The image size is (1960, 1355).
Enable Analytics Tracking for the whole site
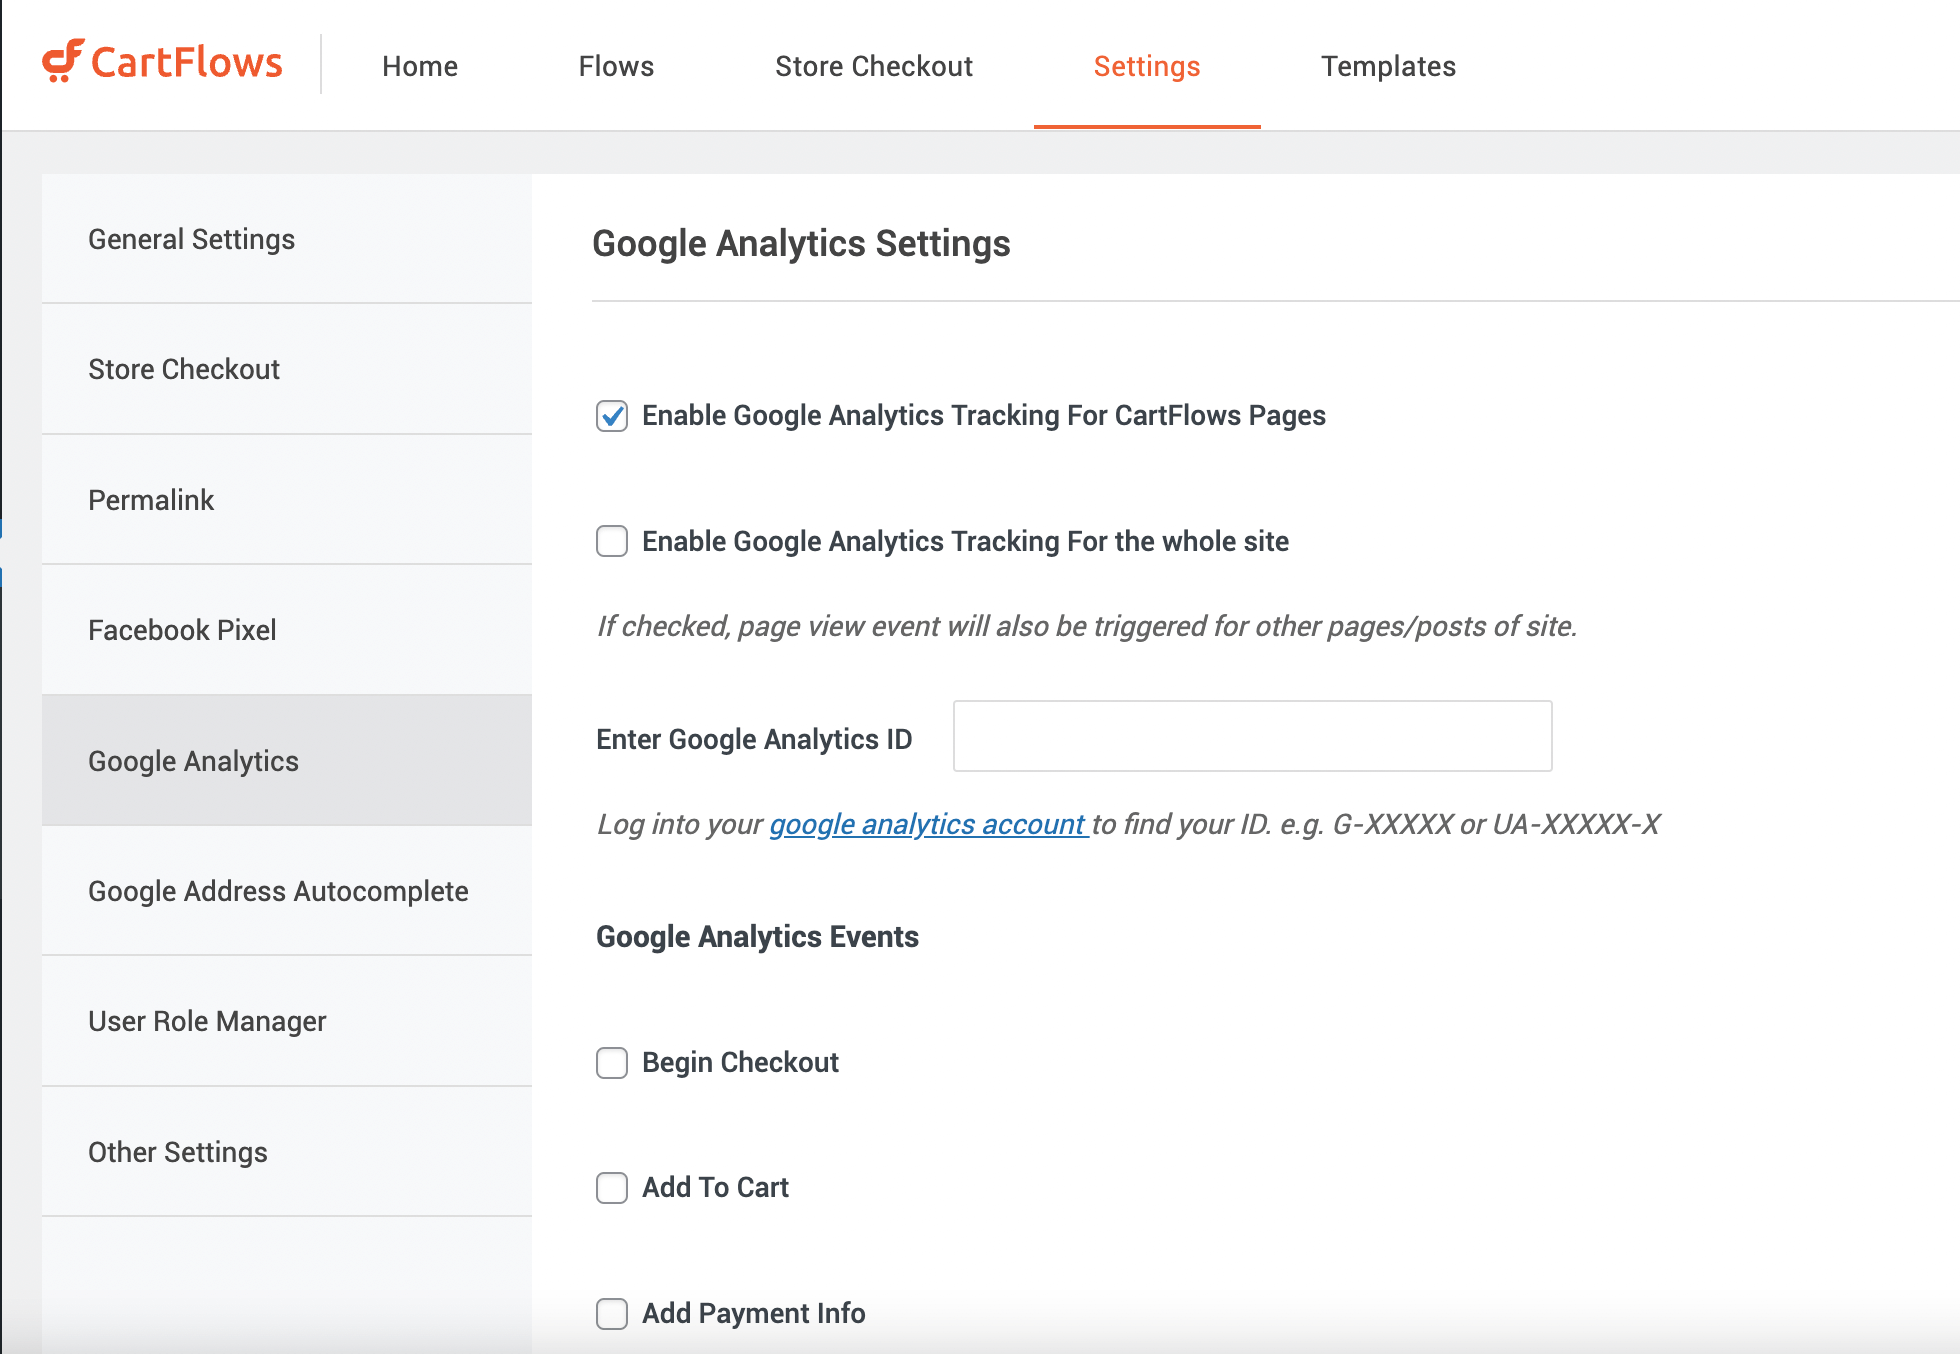click(x=612, y=541)
